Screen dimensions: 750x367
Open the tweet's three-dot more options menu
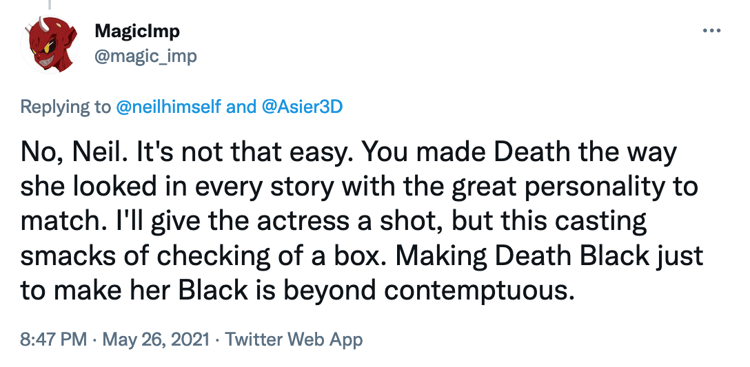tap(711, 31)
